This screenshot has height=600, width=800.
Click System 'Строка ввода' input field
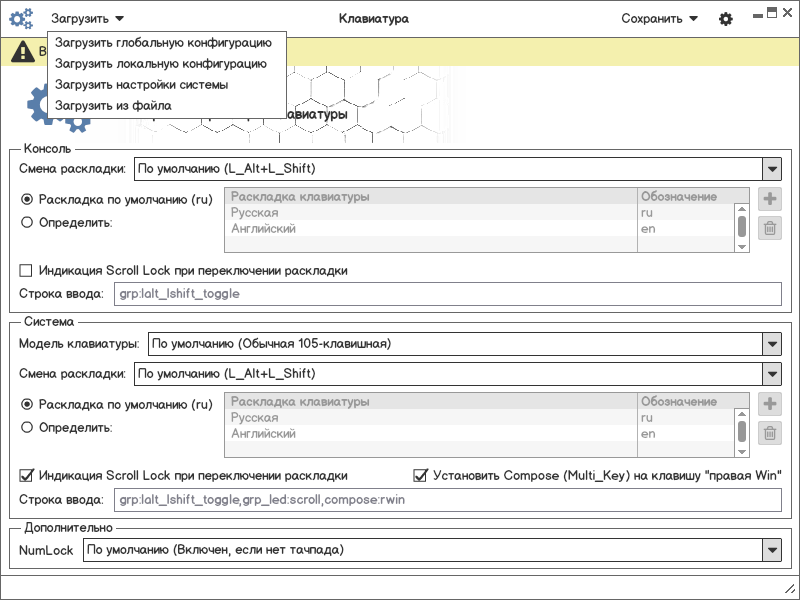pyautogui.click(x=448, y=499)
